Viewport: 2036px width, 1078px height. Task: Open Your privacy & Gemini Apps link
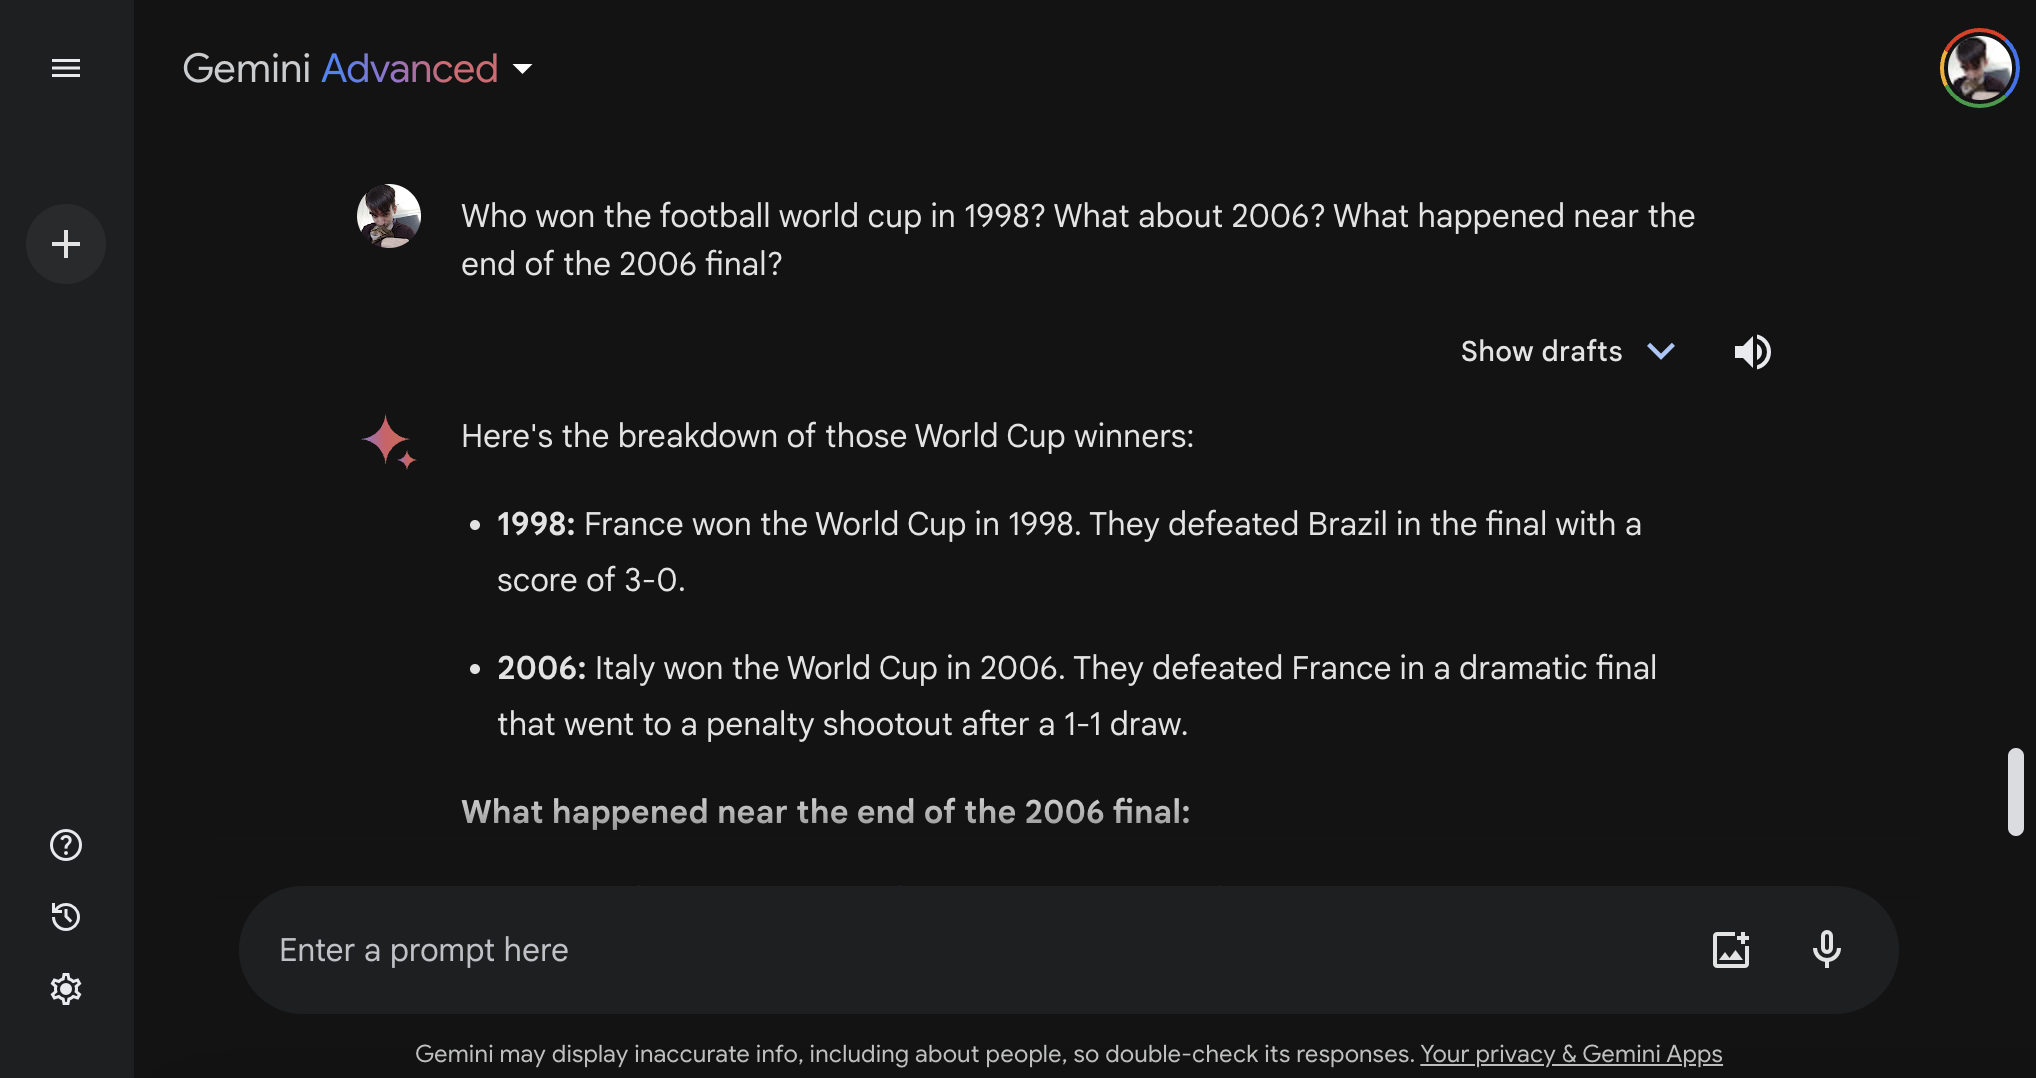coord(1571,1054)
